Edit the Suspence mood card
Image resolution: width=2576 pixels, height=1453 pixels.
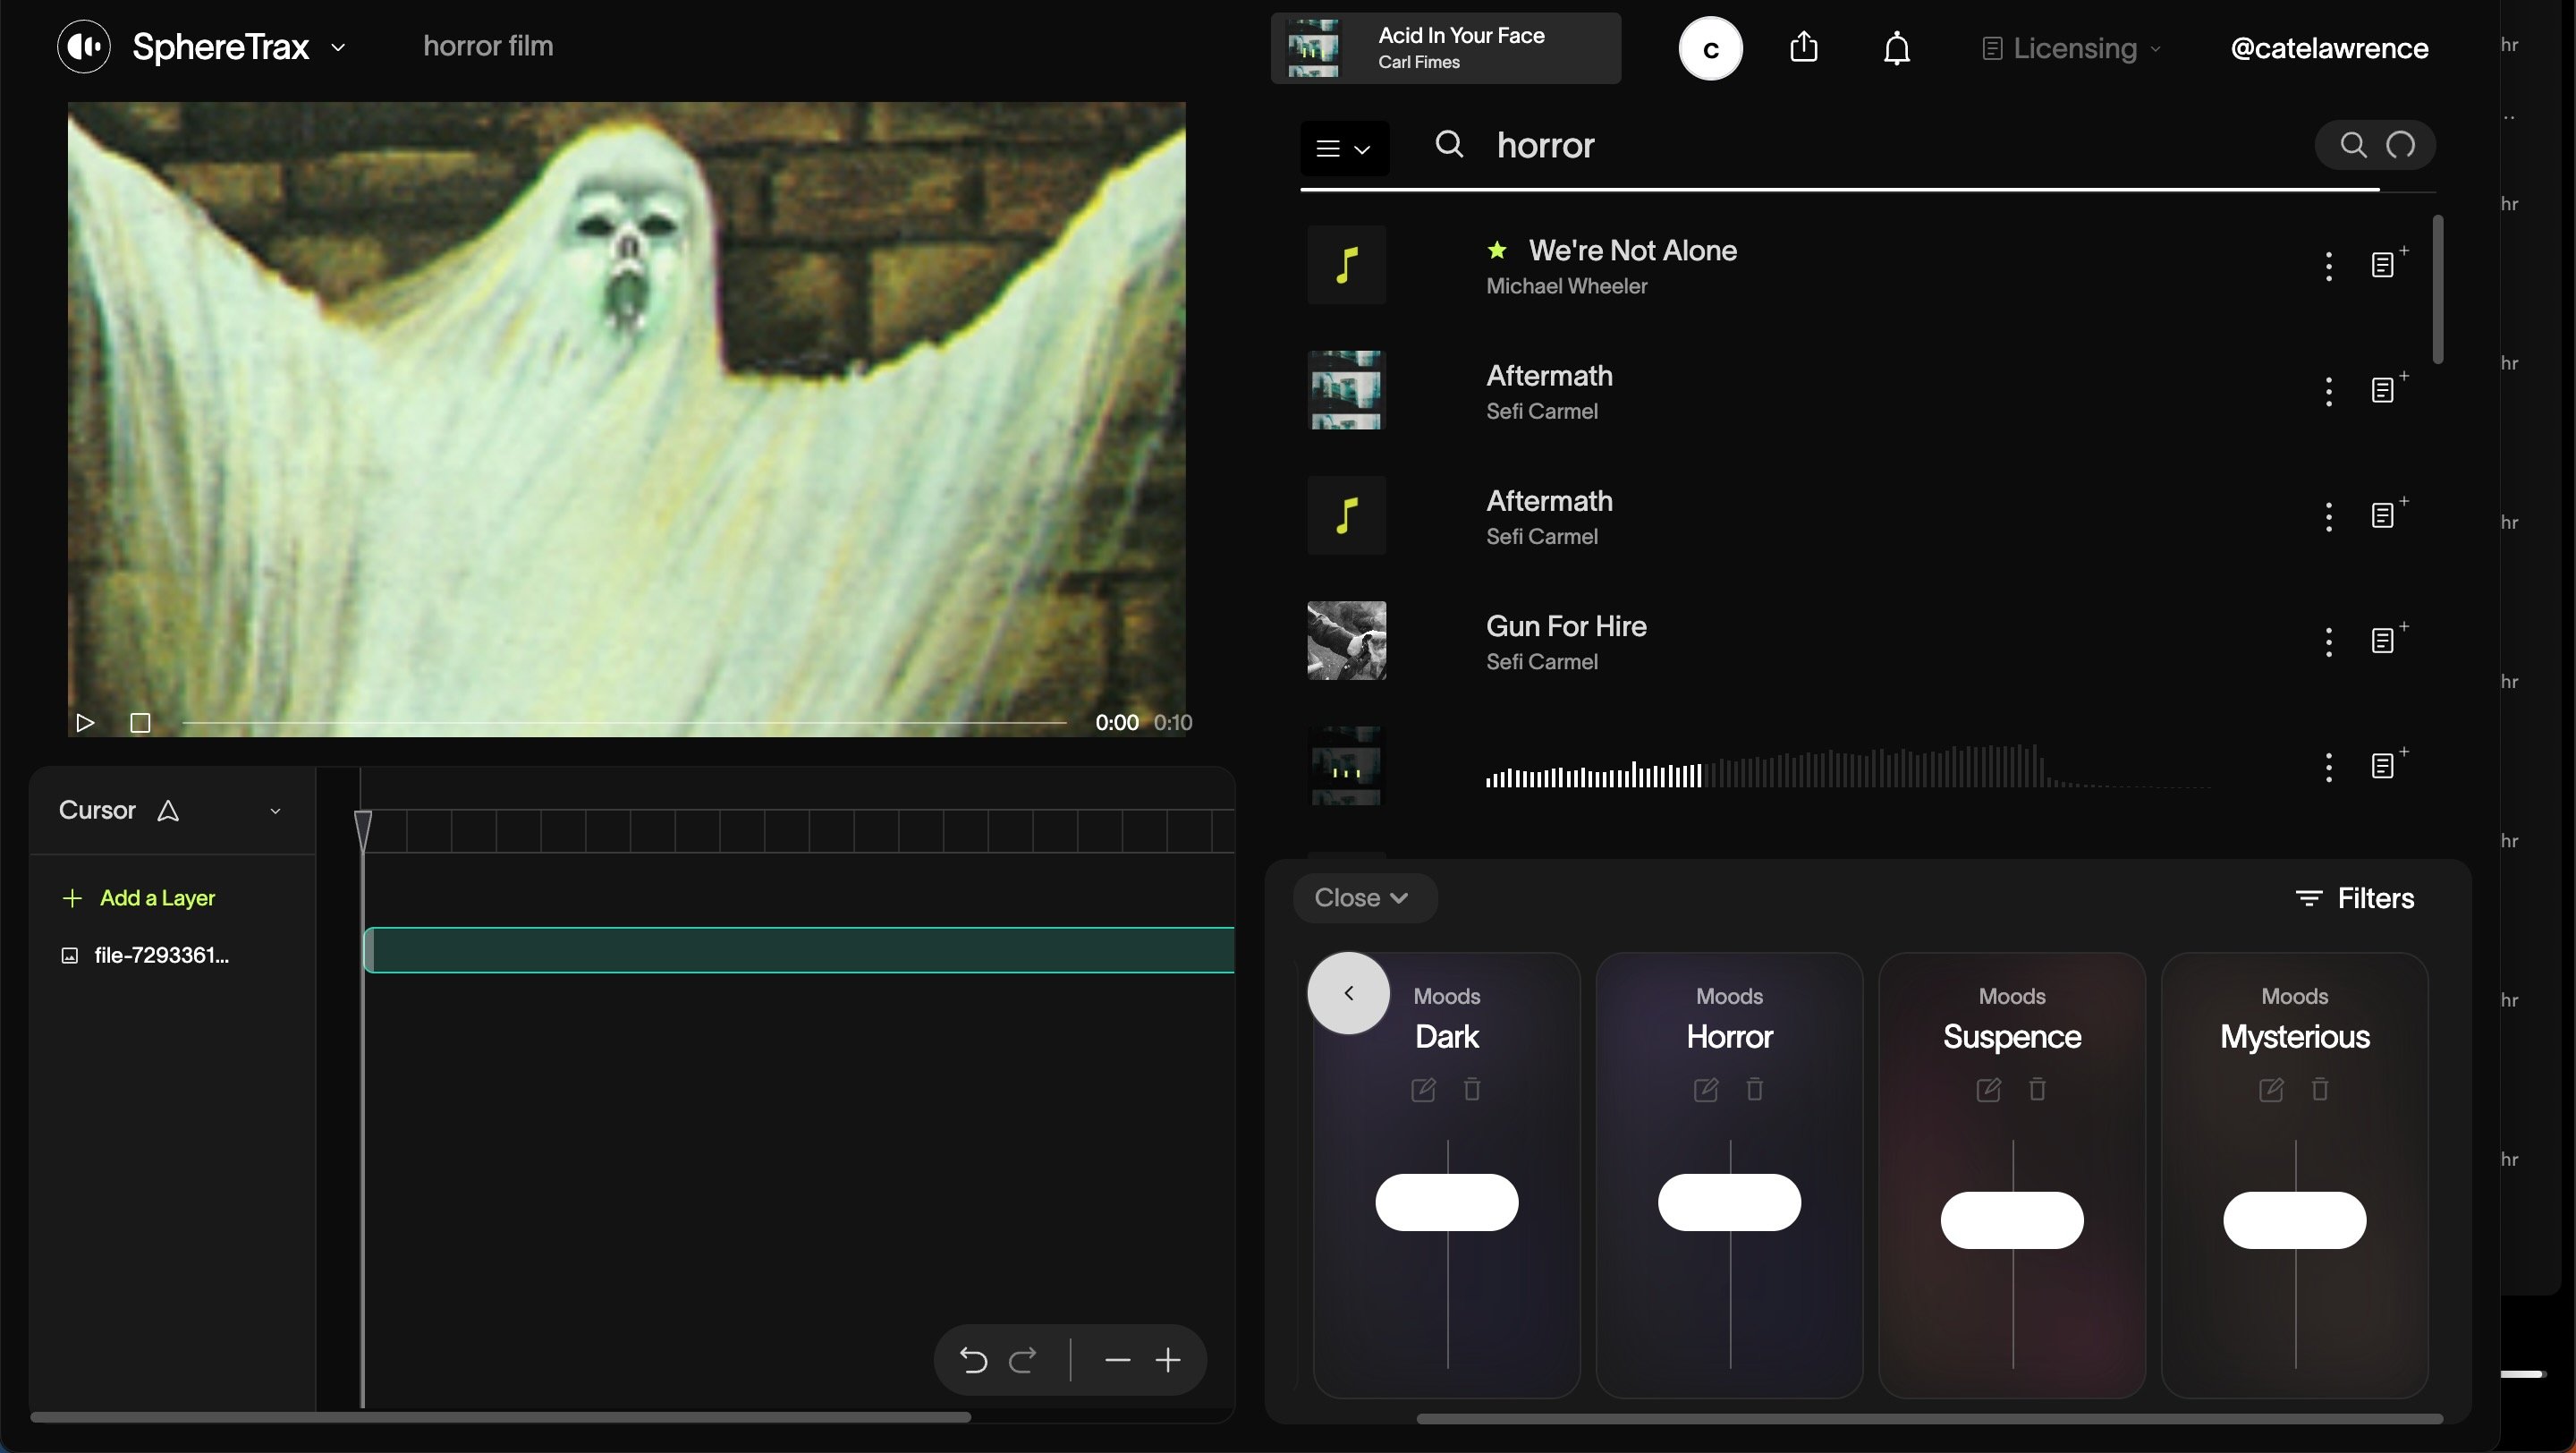tap(1989, 1089)
